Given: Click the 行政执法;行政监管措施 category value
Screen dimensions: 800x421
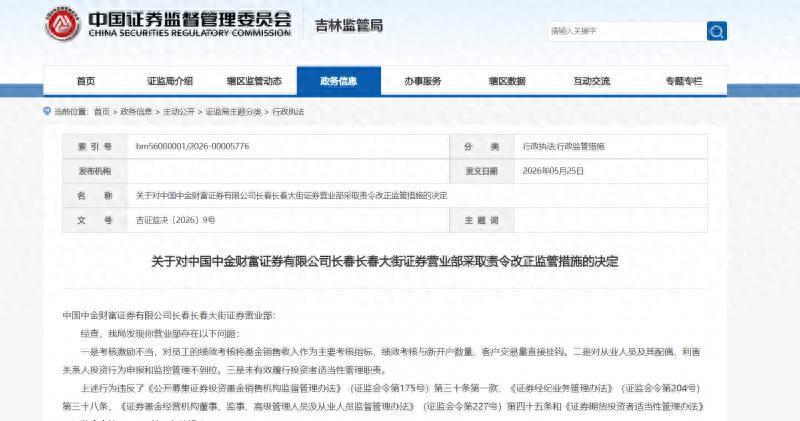Looking at the screenshot, I should tap(563, 146).
